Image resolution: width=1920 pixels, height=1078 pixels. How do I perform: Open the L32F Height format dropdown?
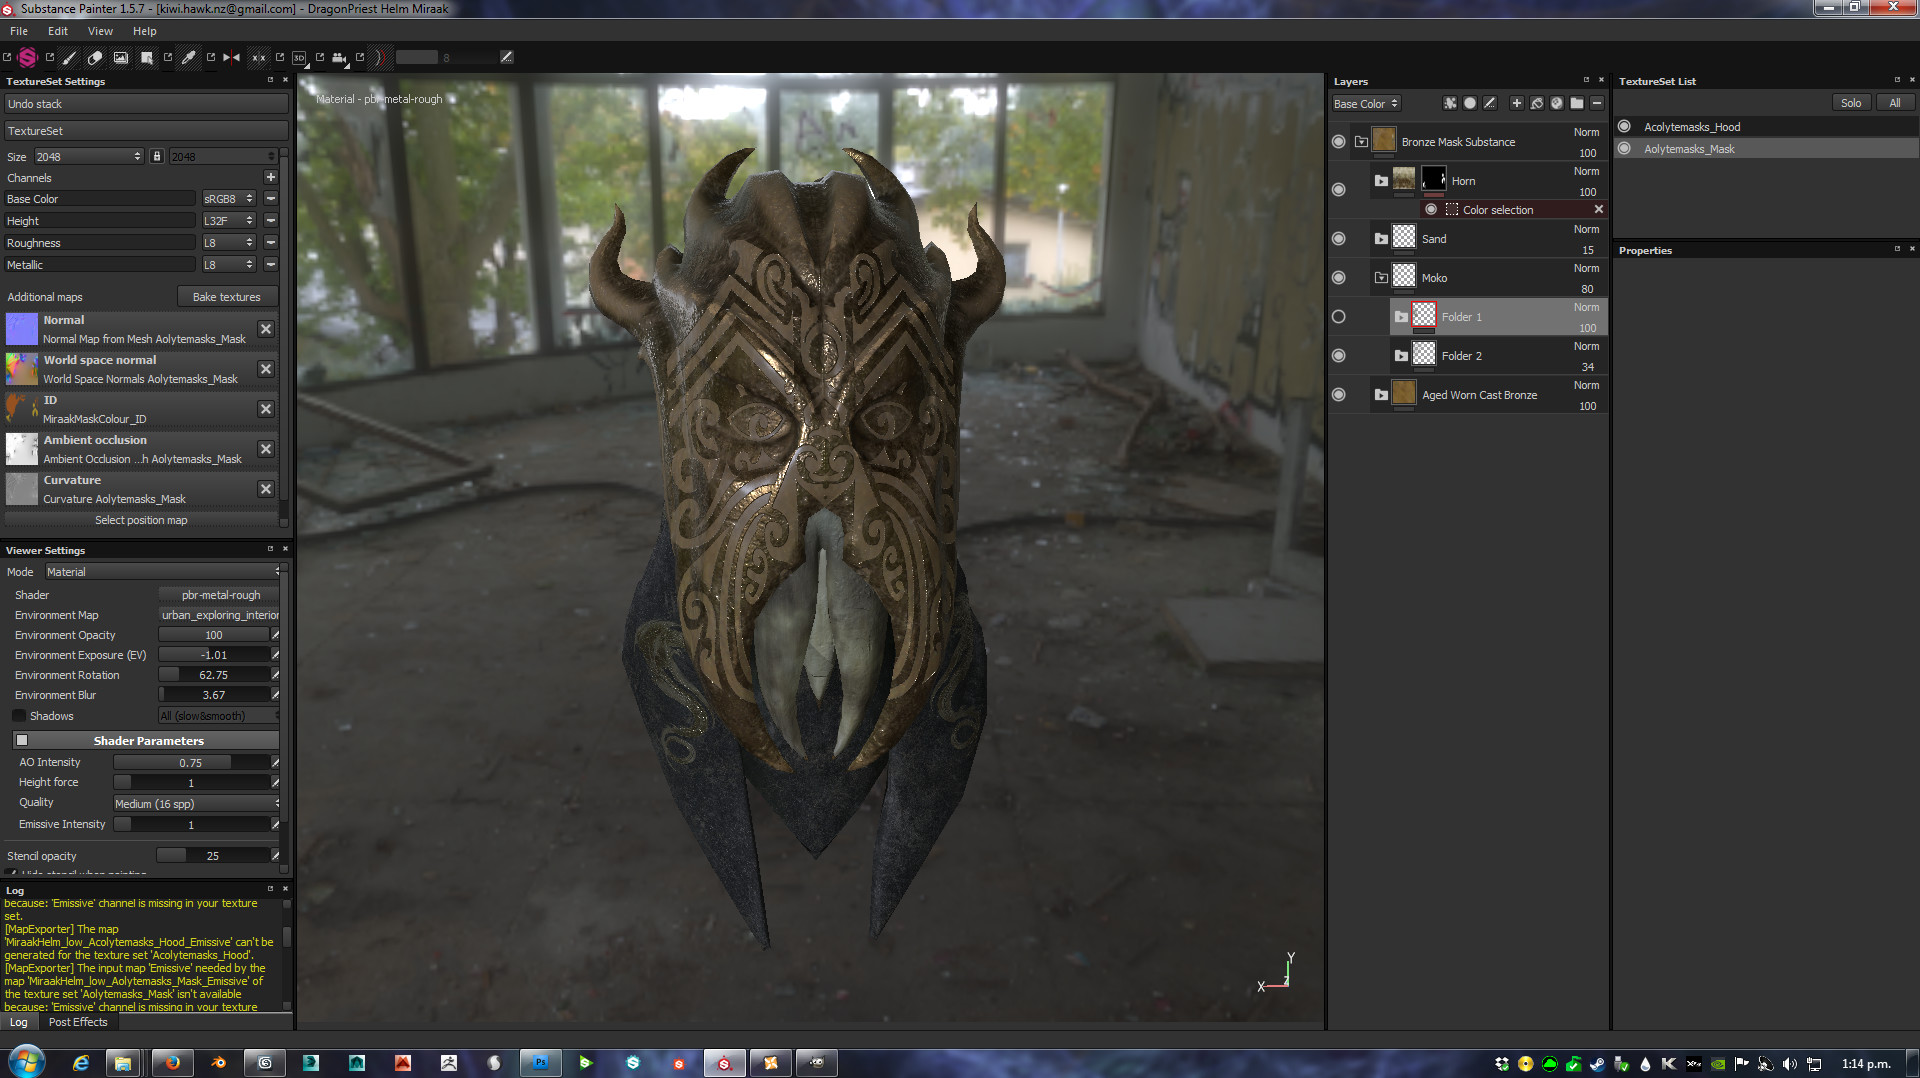pos(229,220)
